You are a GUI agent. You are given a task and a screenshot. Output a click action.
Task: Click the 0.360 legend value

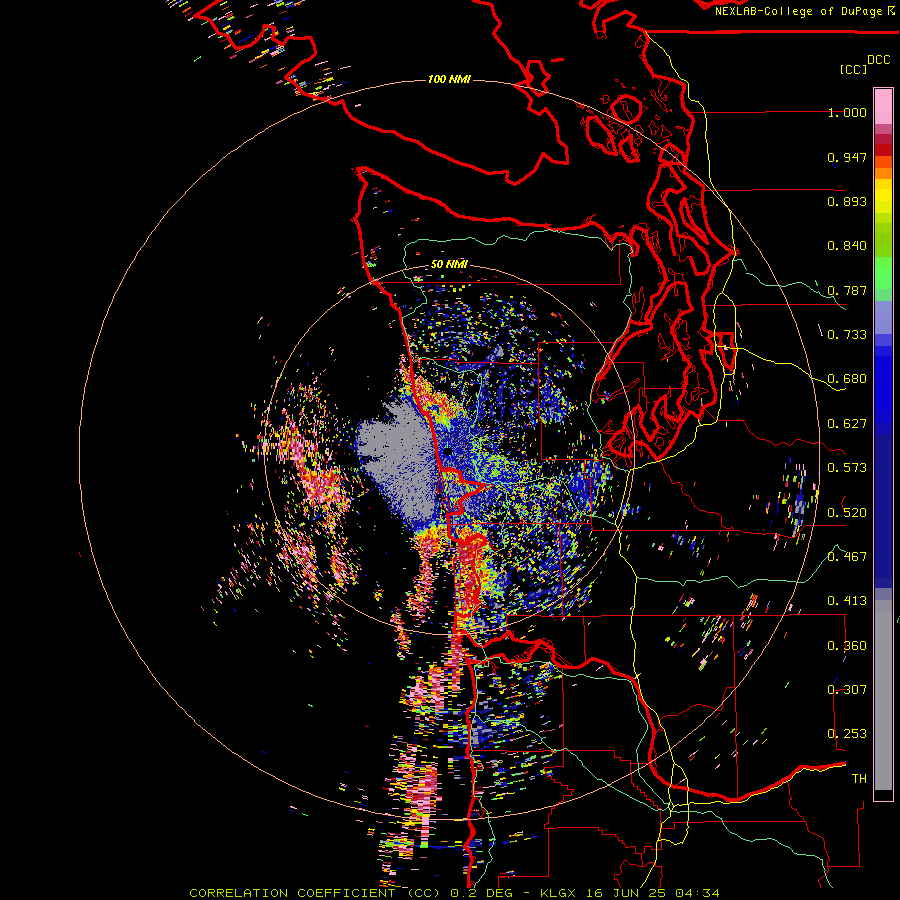coord(847,645)
